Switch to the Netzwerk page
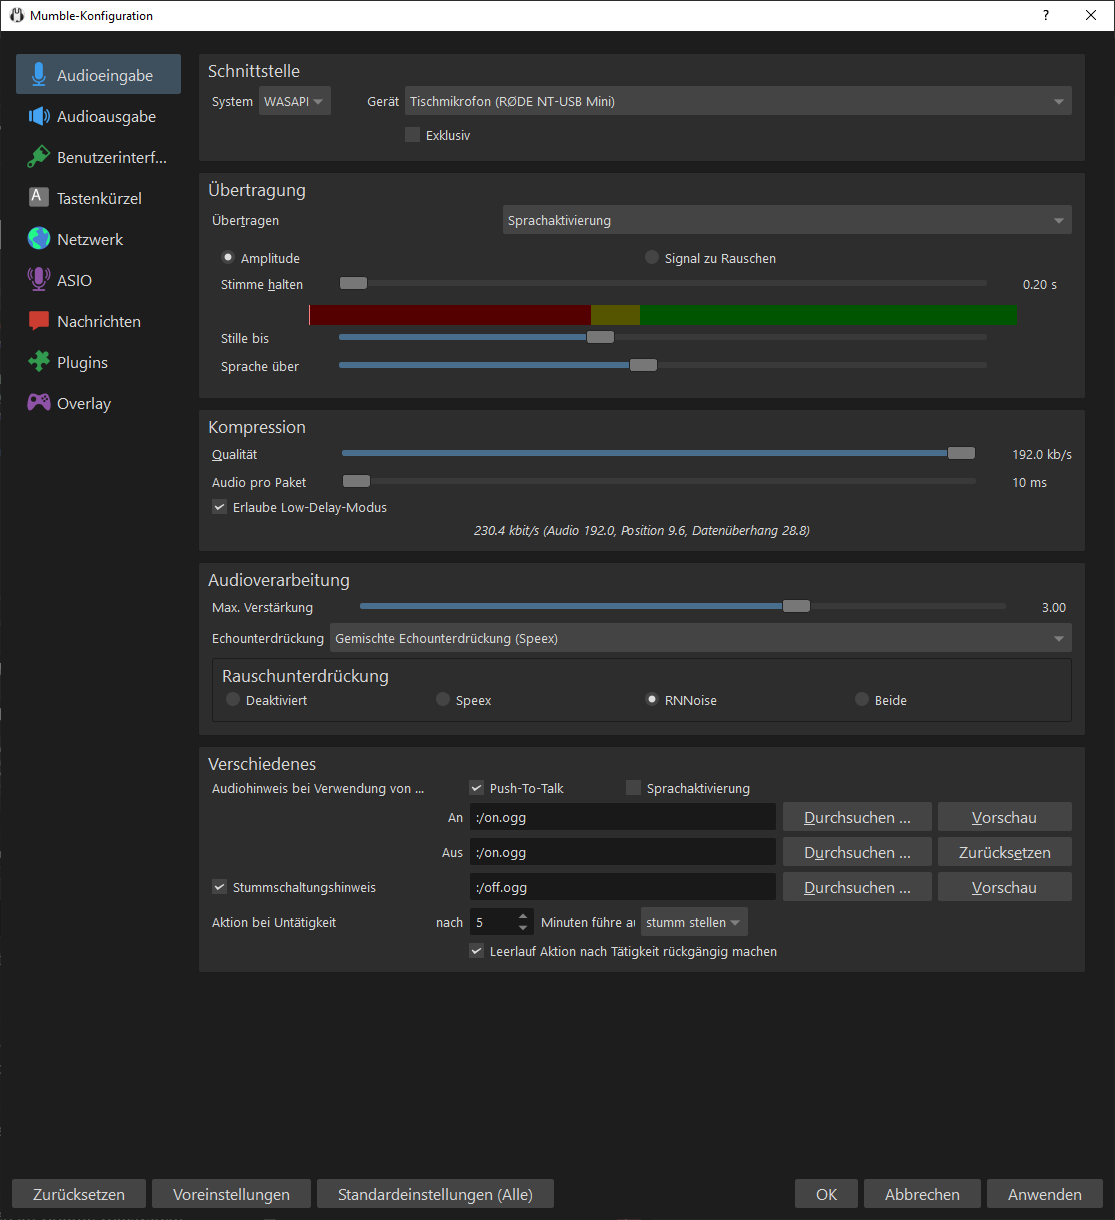 click(x=98, y=239)
